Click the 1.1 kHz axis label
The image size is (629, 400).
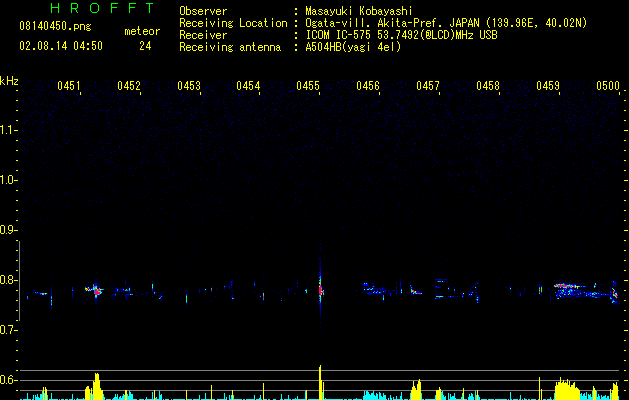(8, 130)
